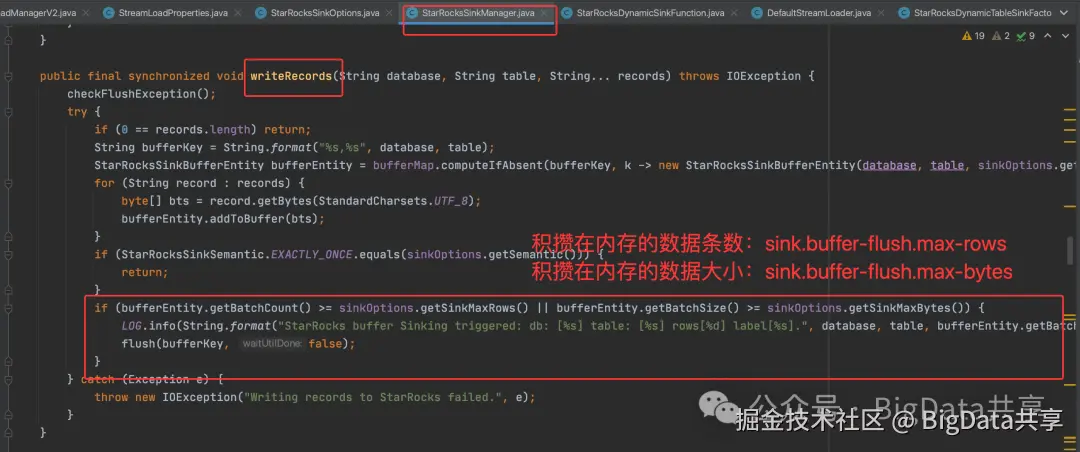Click the class icon on StarRocksSinkOptions.java tab

(260, 12)
